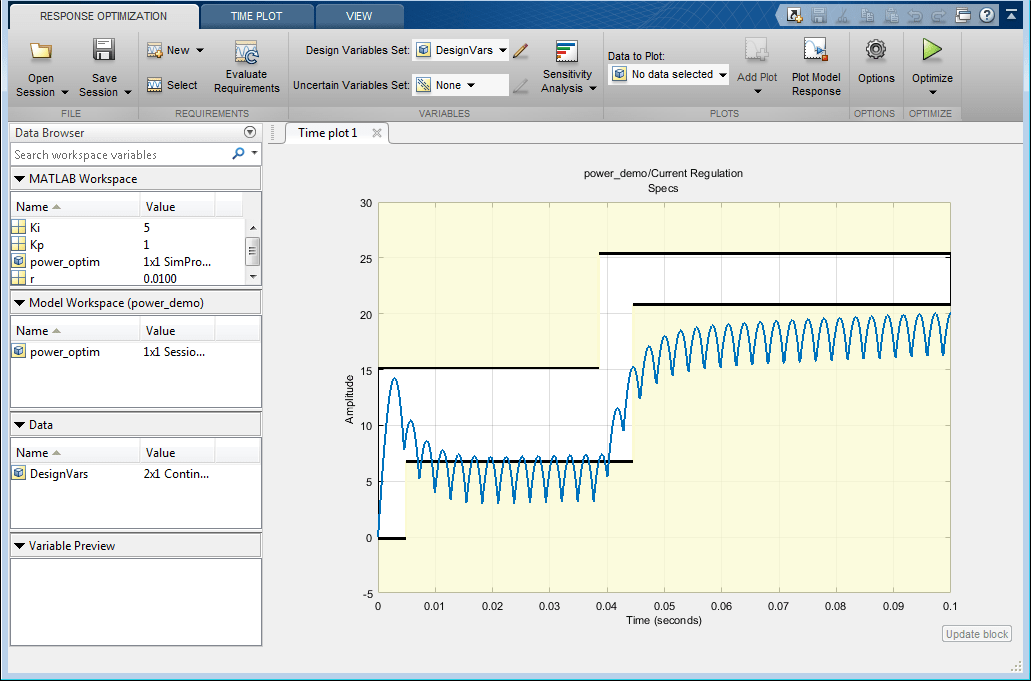Click Plot Model Response icon
Image resolution: width=1031 pixels, height=681 pixels.
tap(816, 51)
